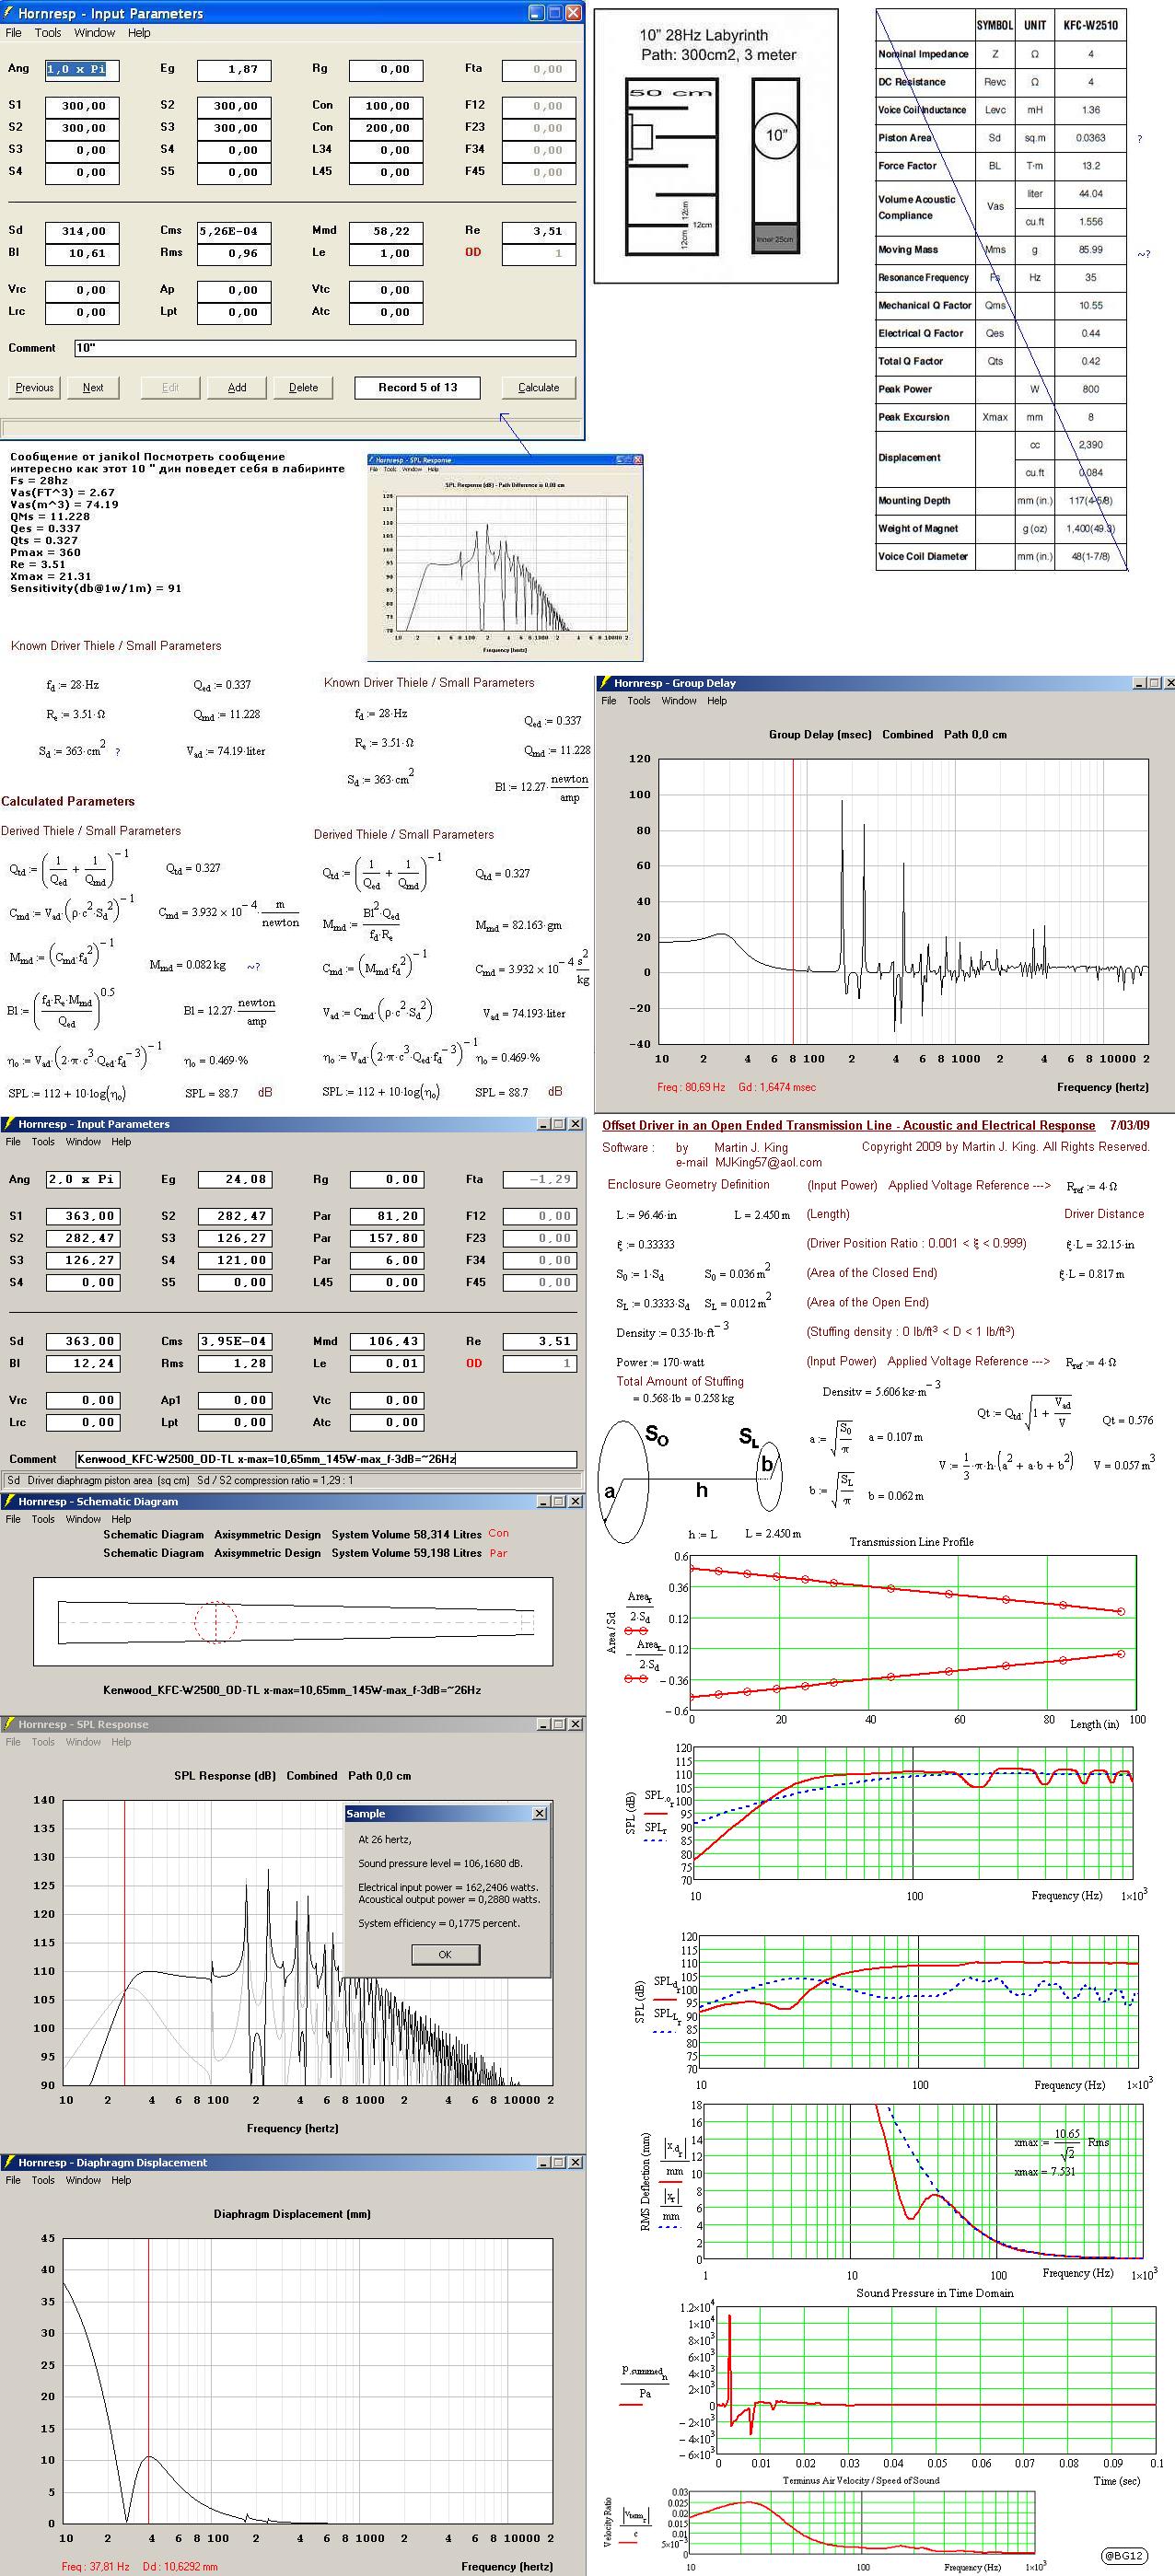Click the Comment field containing 10"
Screen dimensions: 1175x2576
pyautogui.click(x=325, y=348)
